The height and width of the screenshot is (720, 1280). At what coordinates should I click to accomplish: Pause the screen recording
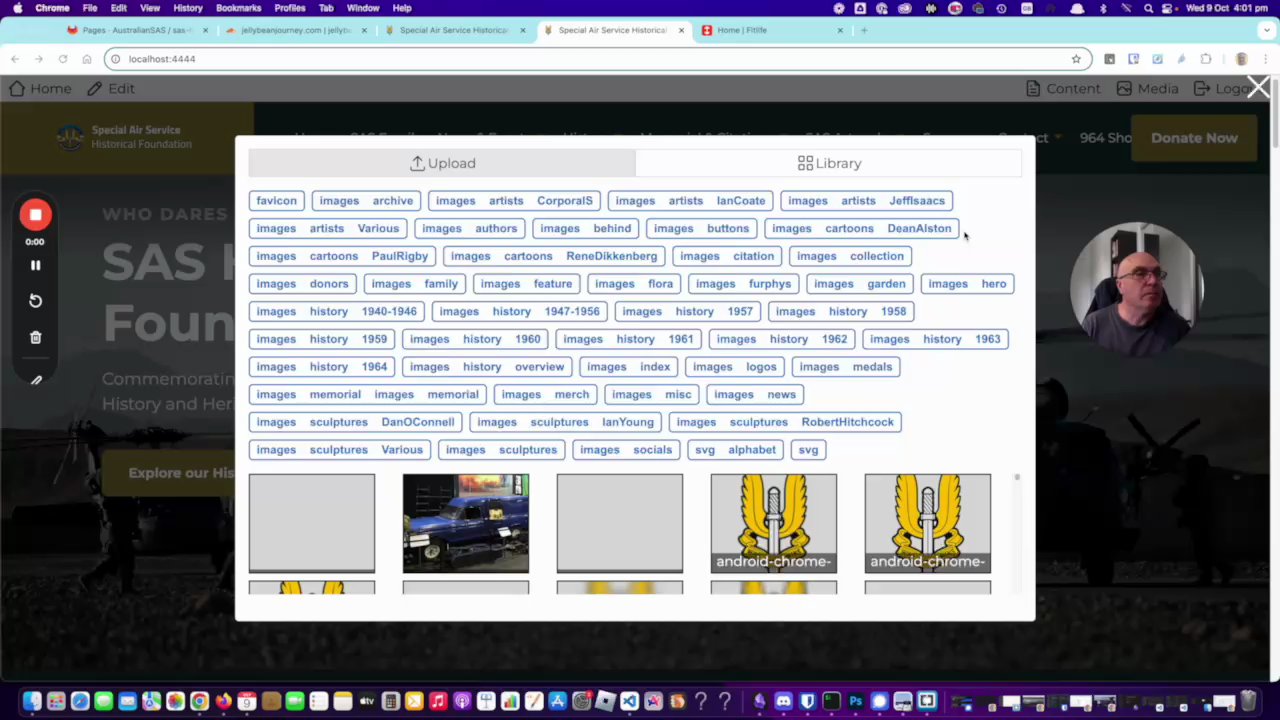tap(35, 265)
